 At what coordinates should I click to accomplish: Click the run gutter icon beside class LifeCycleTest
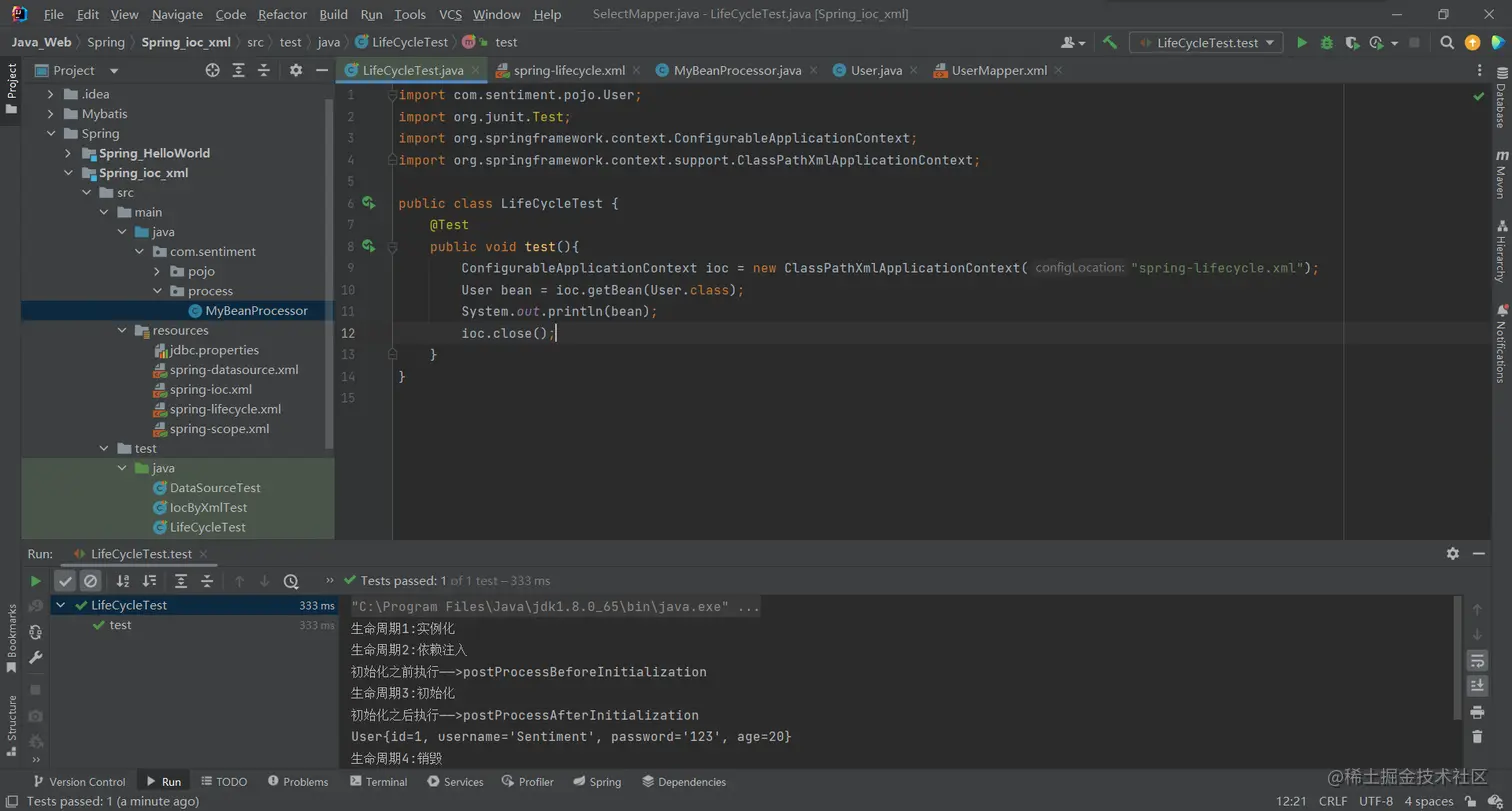368,203
